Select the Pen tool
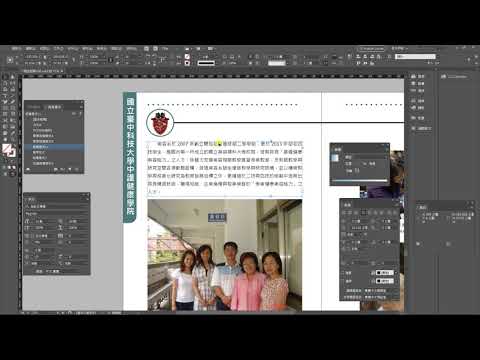The image size is (480, 360). point(6,101)
